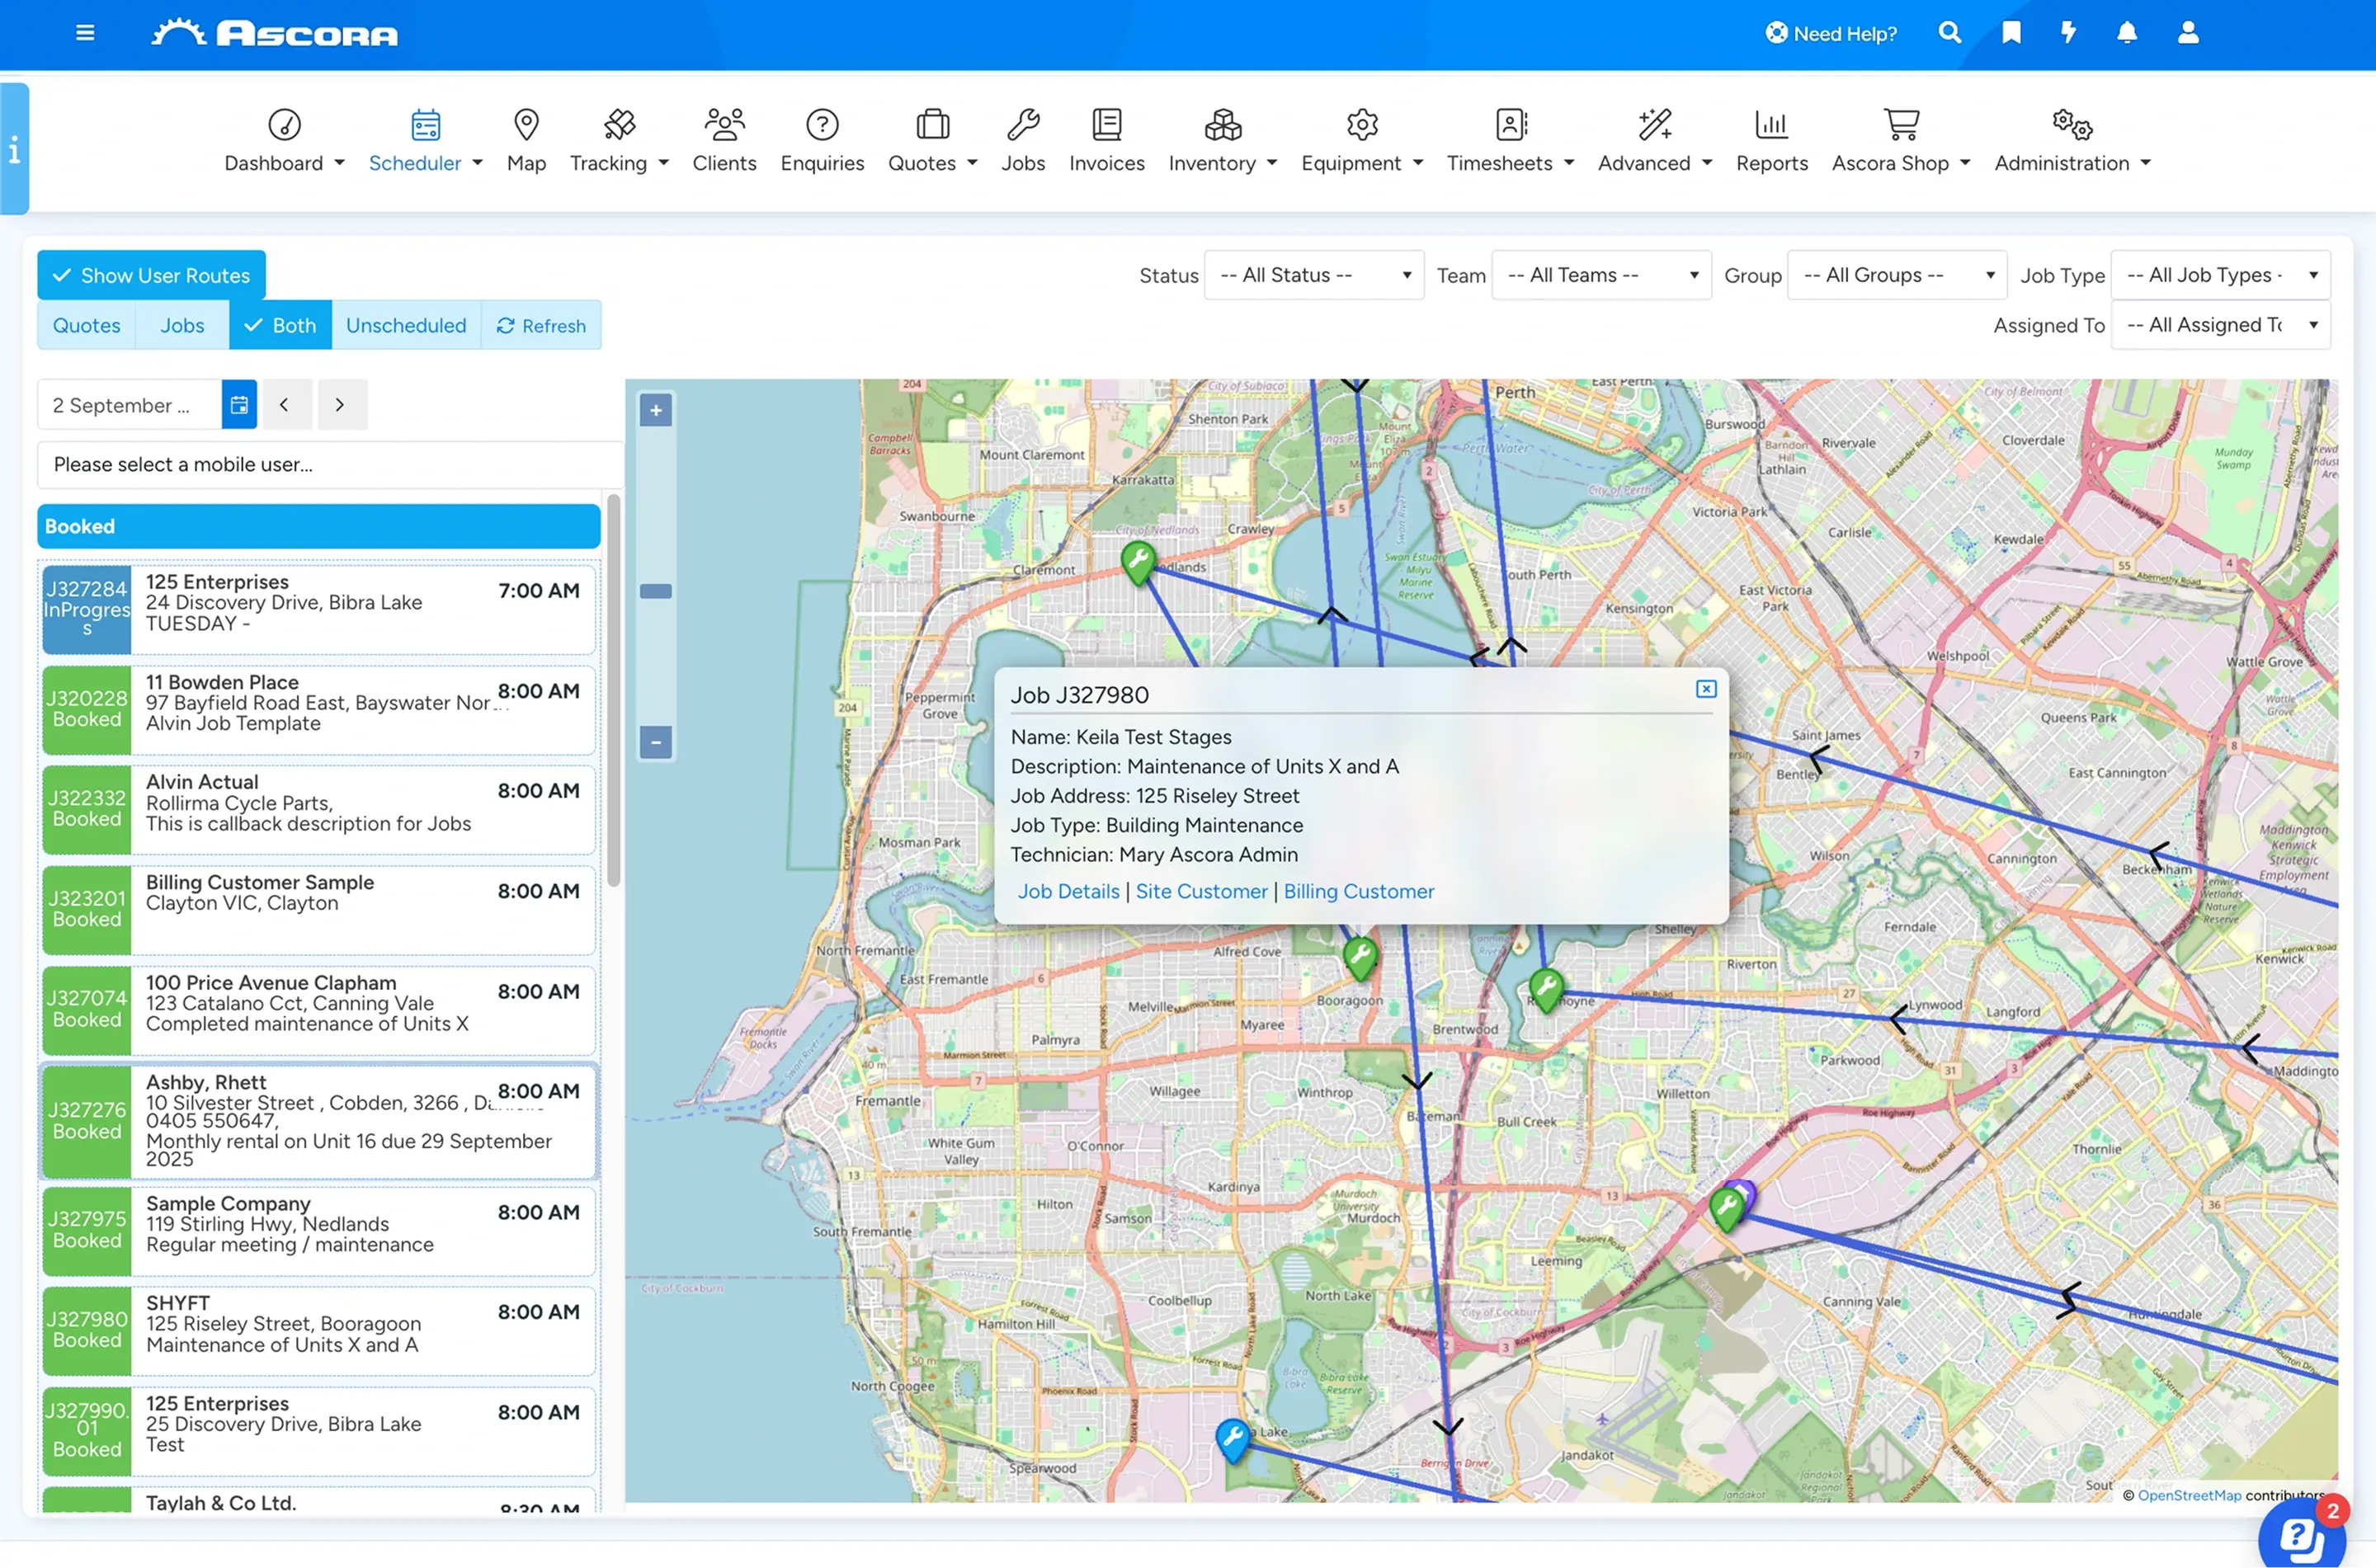This screenshot has height=1568, width=2376.
Task: Open Site Customer in the popup
Action: [x=1201, y=891]
